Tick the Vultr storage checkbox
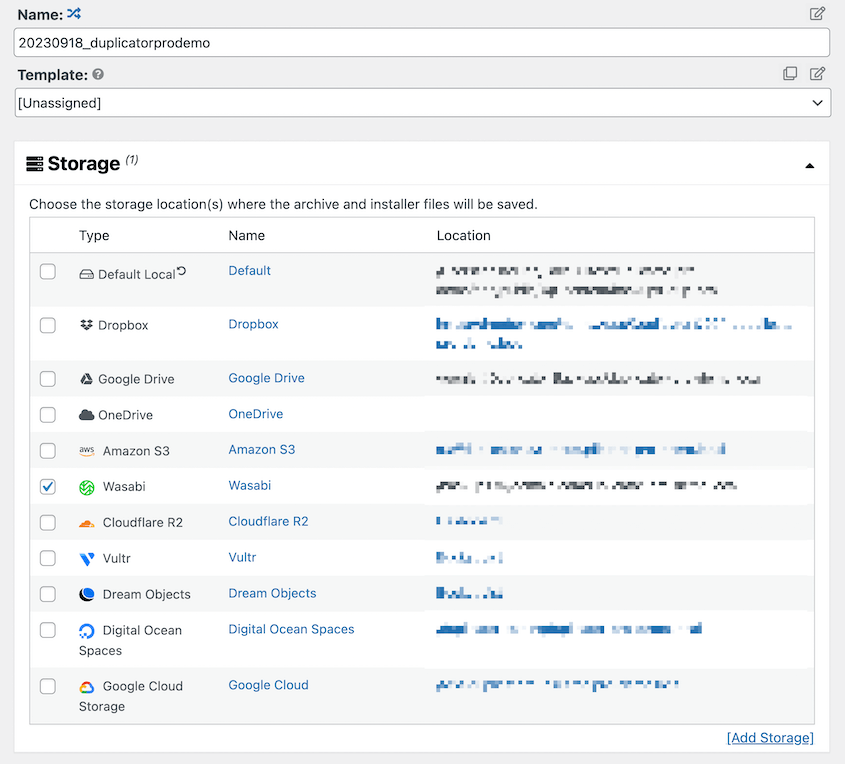This screenshot has height=764, width=845. click(48, 558)
